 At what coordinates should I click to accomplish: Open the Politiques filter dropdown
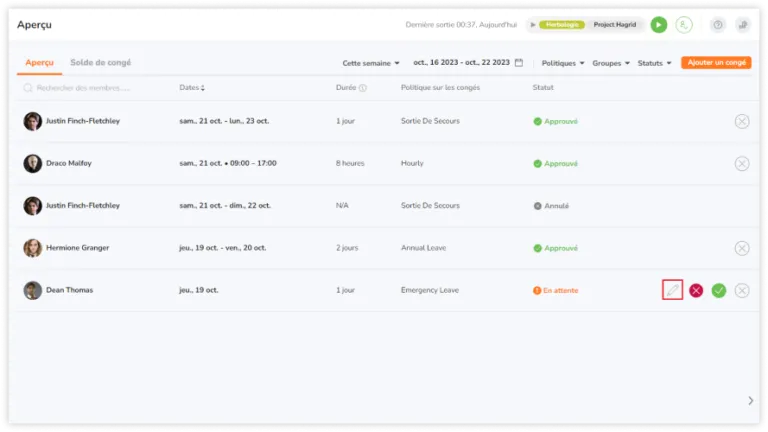pos(563,63)
